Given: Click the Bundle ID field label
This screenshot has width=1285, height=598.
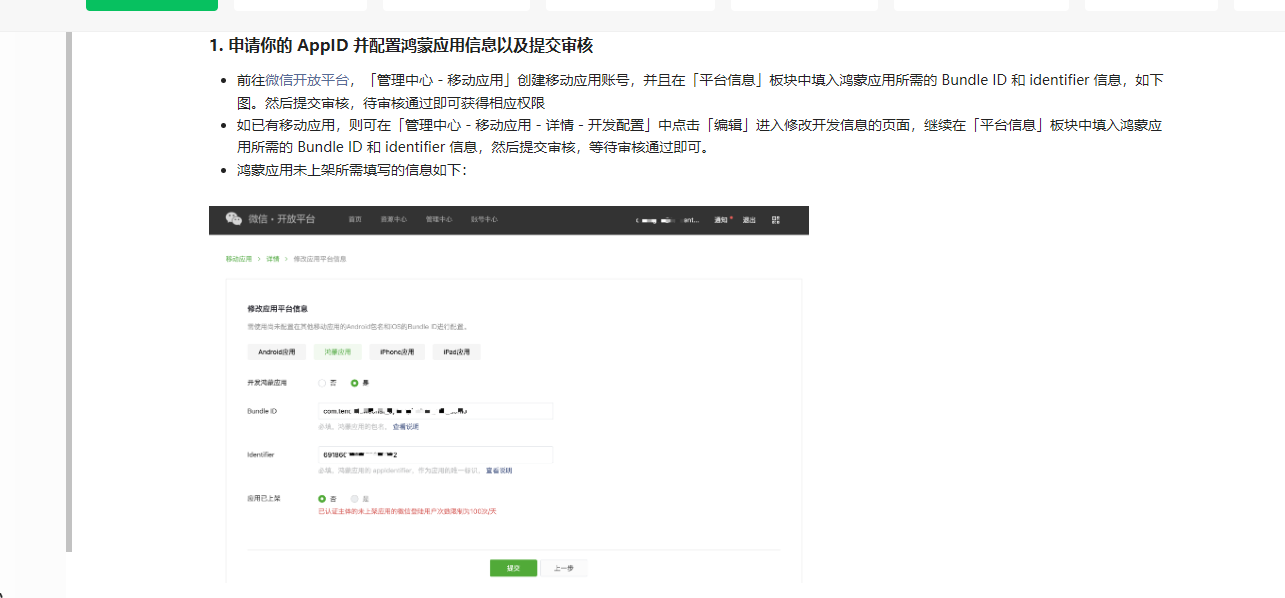Looking at the screenshot, I should (262, 411).
